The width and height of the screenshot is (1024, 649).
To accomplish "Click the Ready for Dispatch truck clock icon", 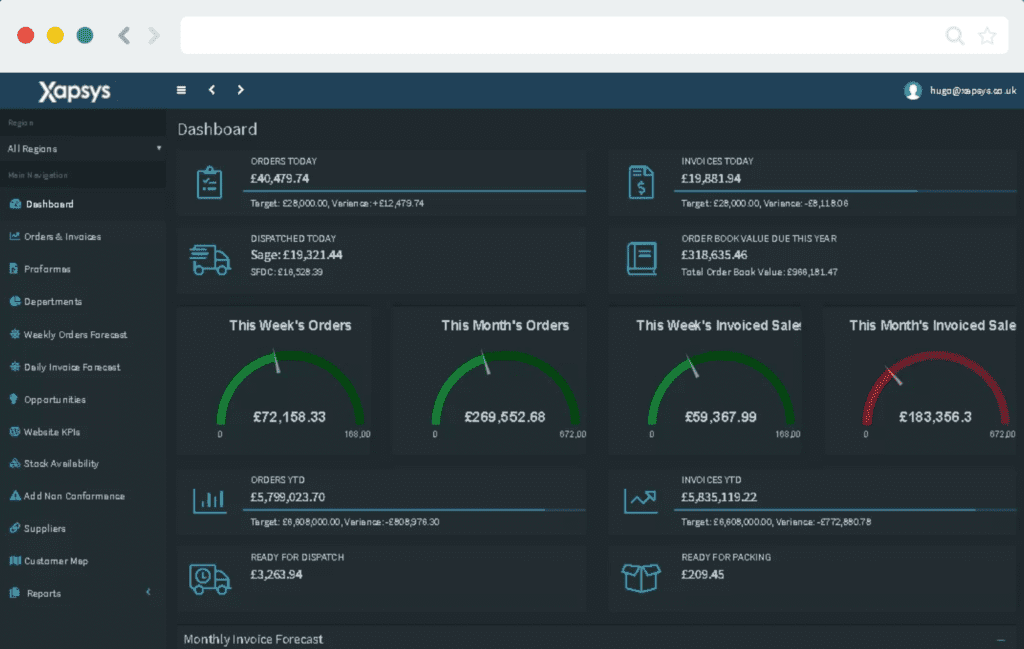I will click(x=209, y=578).
